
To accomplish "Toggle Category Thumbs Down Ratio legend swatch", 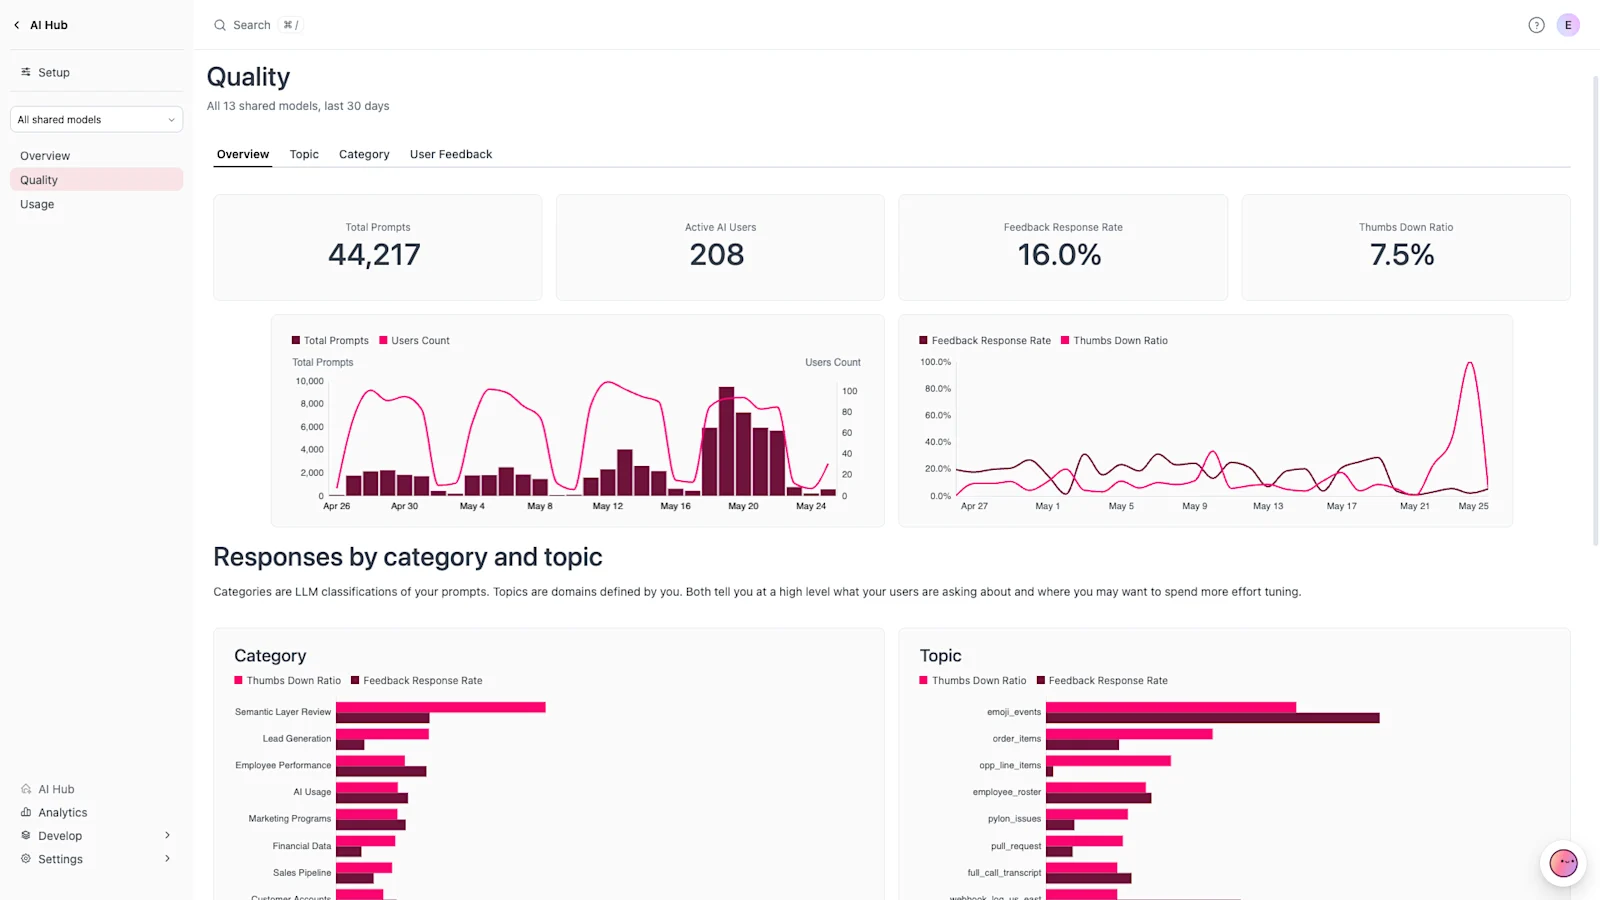I will (x=238, y=680).
